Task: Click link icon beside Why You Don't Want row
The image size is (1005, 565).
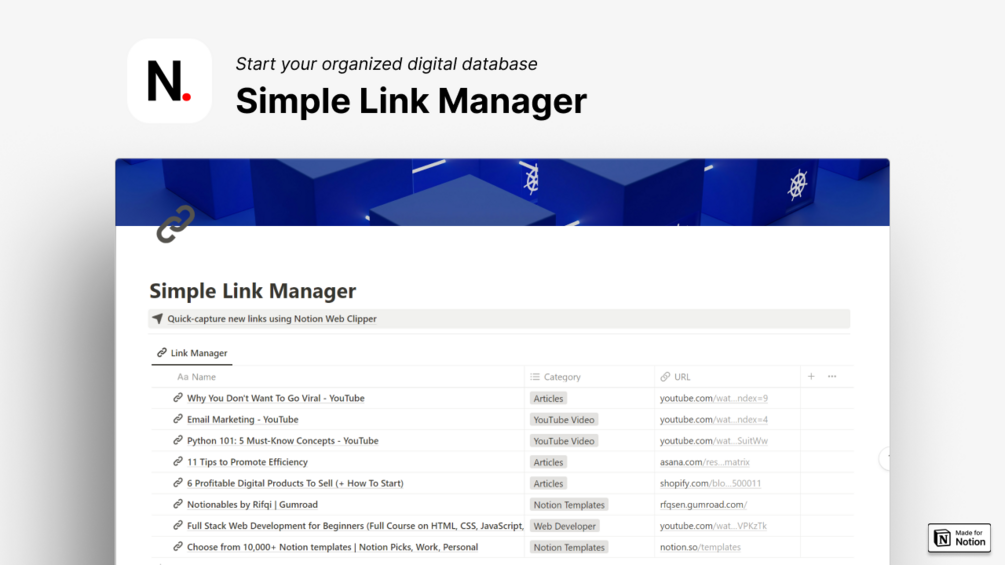Action: (178, 398)
